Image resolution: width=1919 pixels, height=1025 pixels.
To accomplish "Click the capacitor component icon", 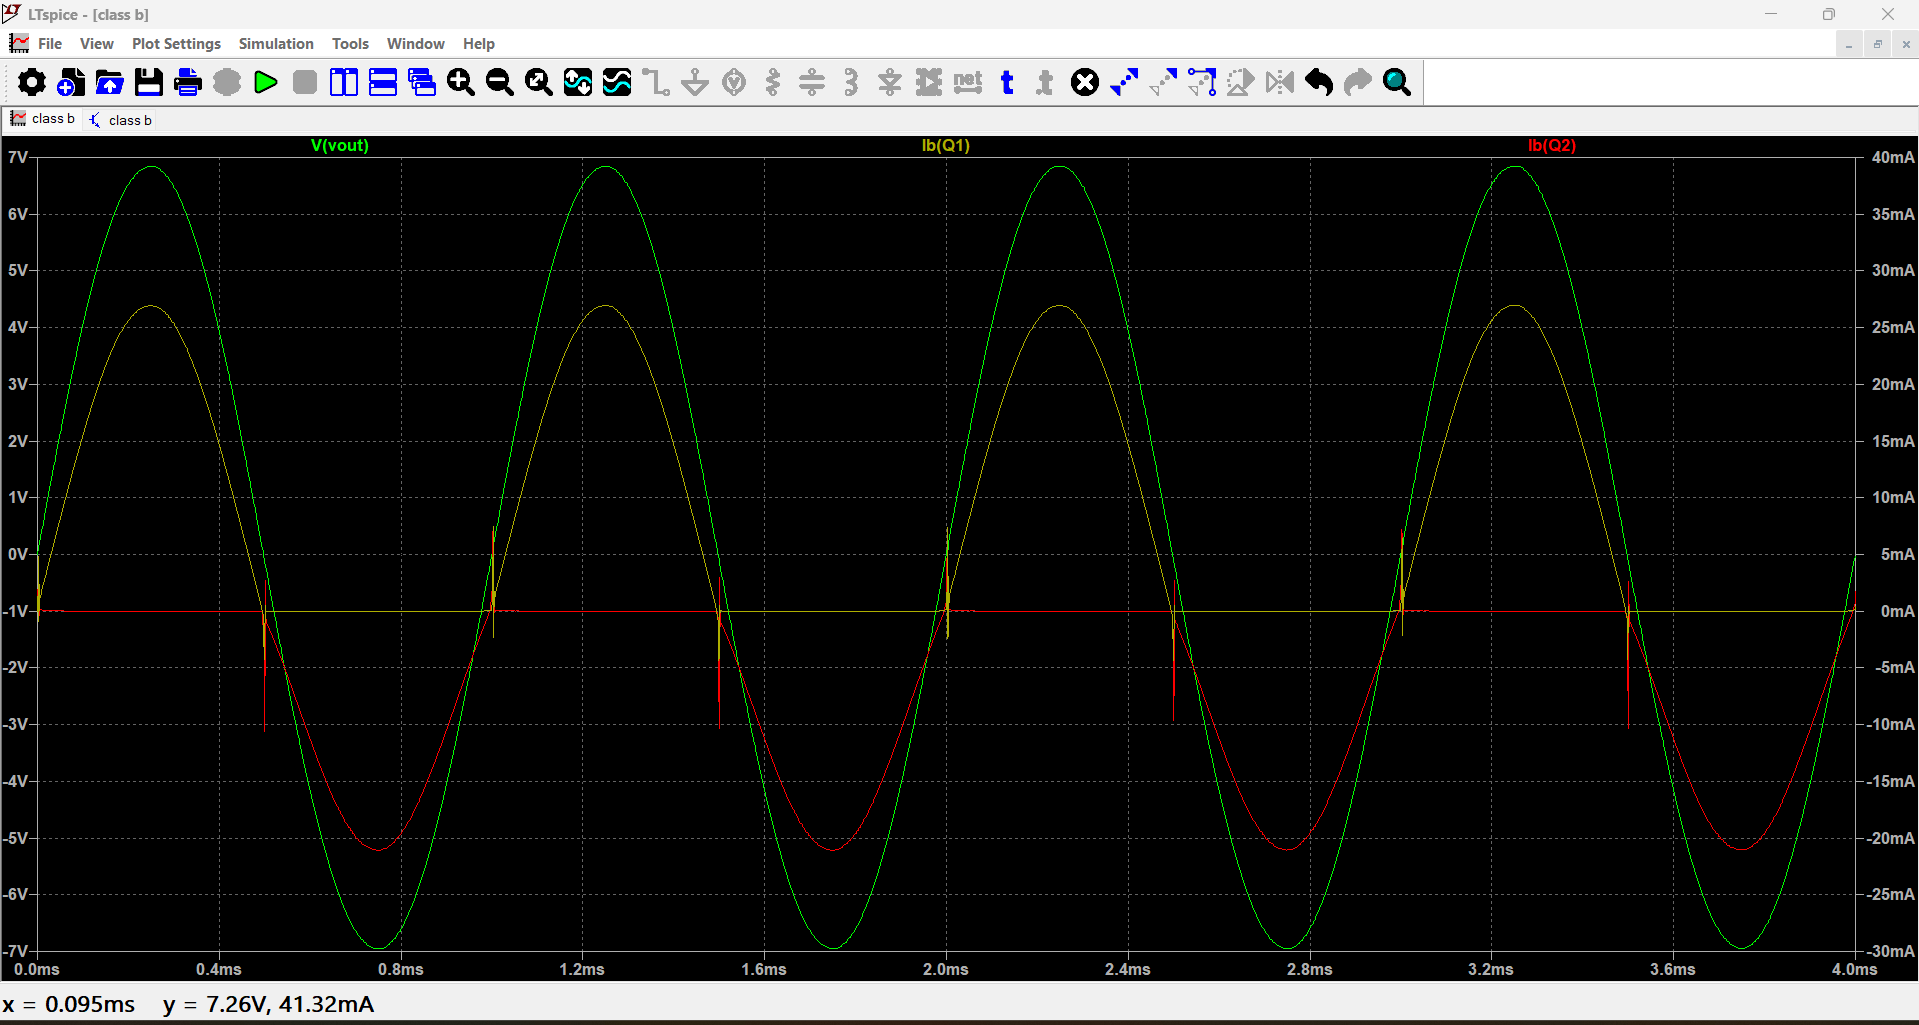I will coord(812,82).
